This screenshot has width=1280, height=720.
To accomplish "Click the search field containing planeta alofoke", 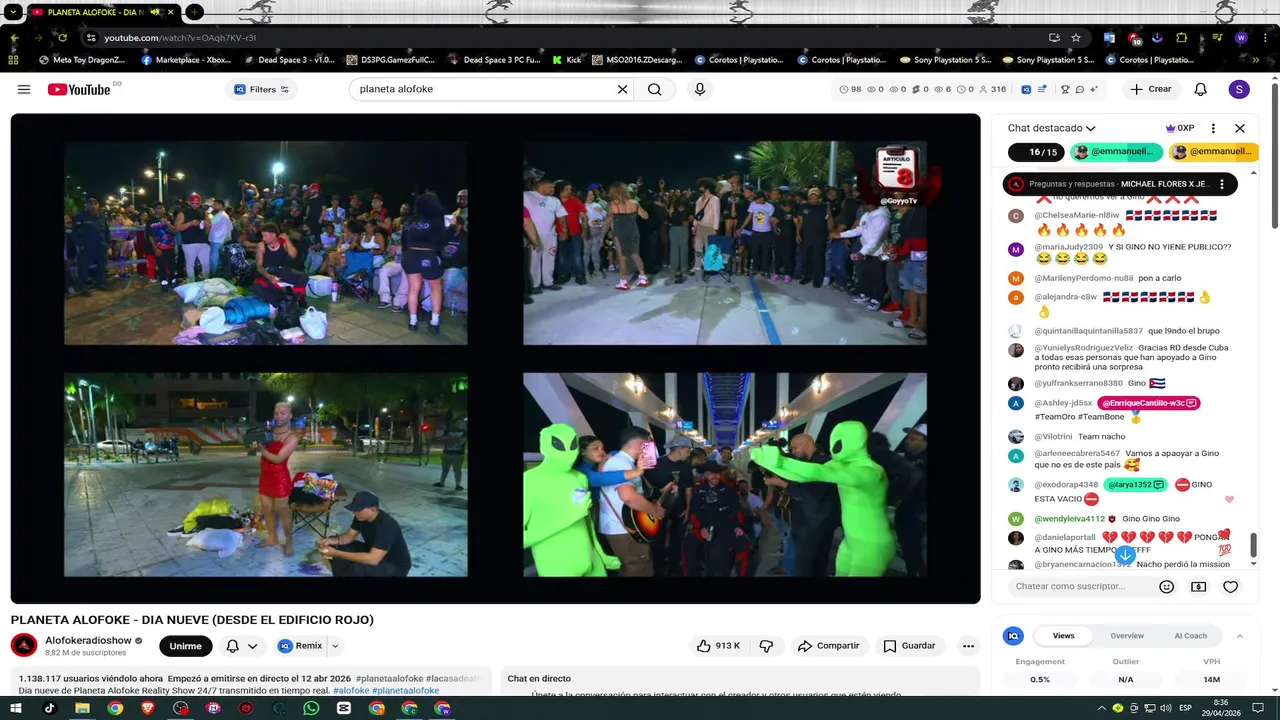I will pyautogui.click(x=484, y=89).
